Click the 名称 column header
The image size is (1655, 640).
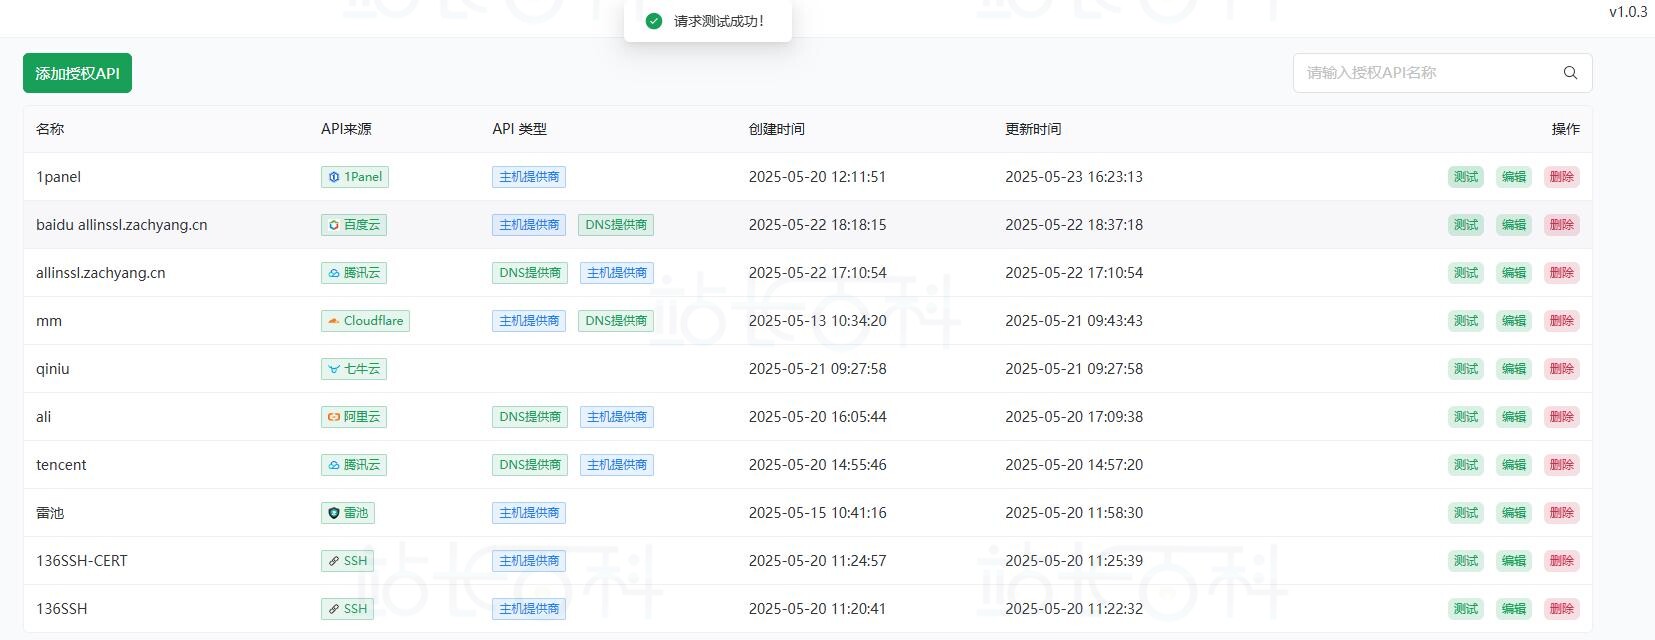pyautogui.click(x=50, y=129)
